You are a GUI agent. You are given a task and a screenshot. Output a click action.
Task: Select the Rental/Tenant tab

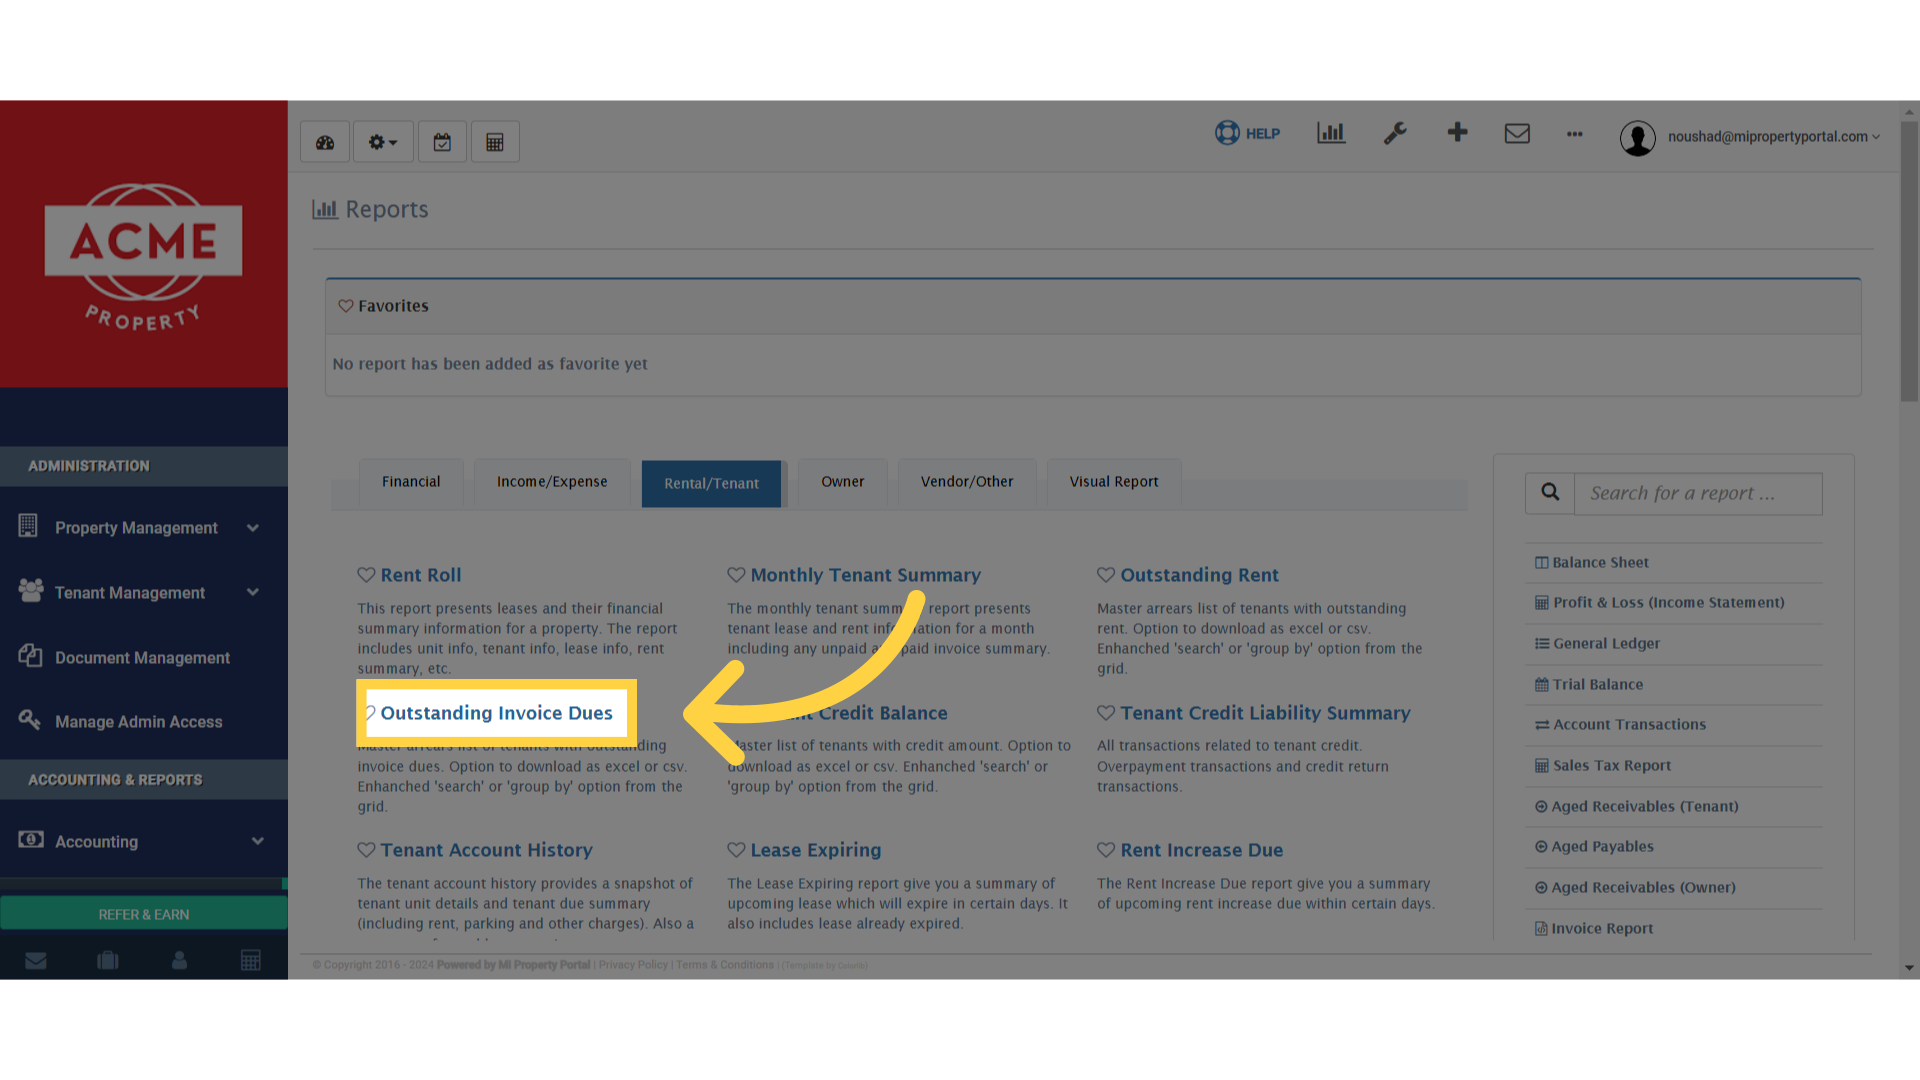[711, 484]
